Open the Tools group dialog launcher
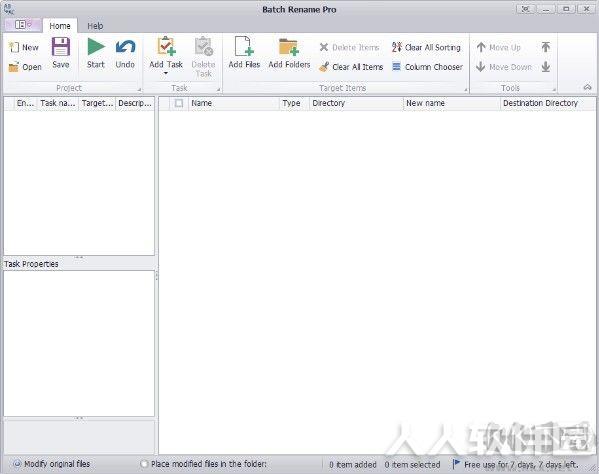Image resolution: width=599 pixels, height=474 pixels. tap(554, 90)
